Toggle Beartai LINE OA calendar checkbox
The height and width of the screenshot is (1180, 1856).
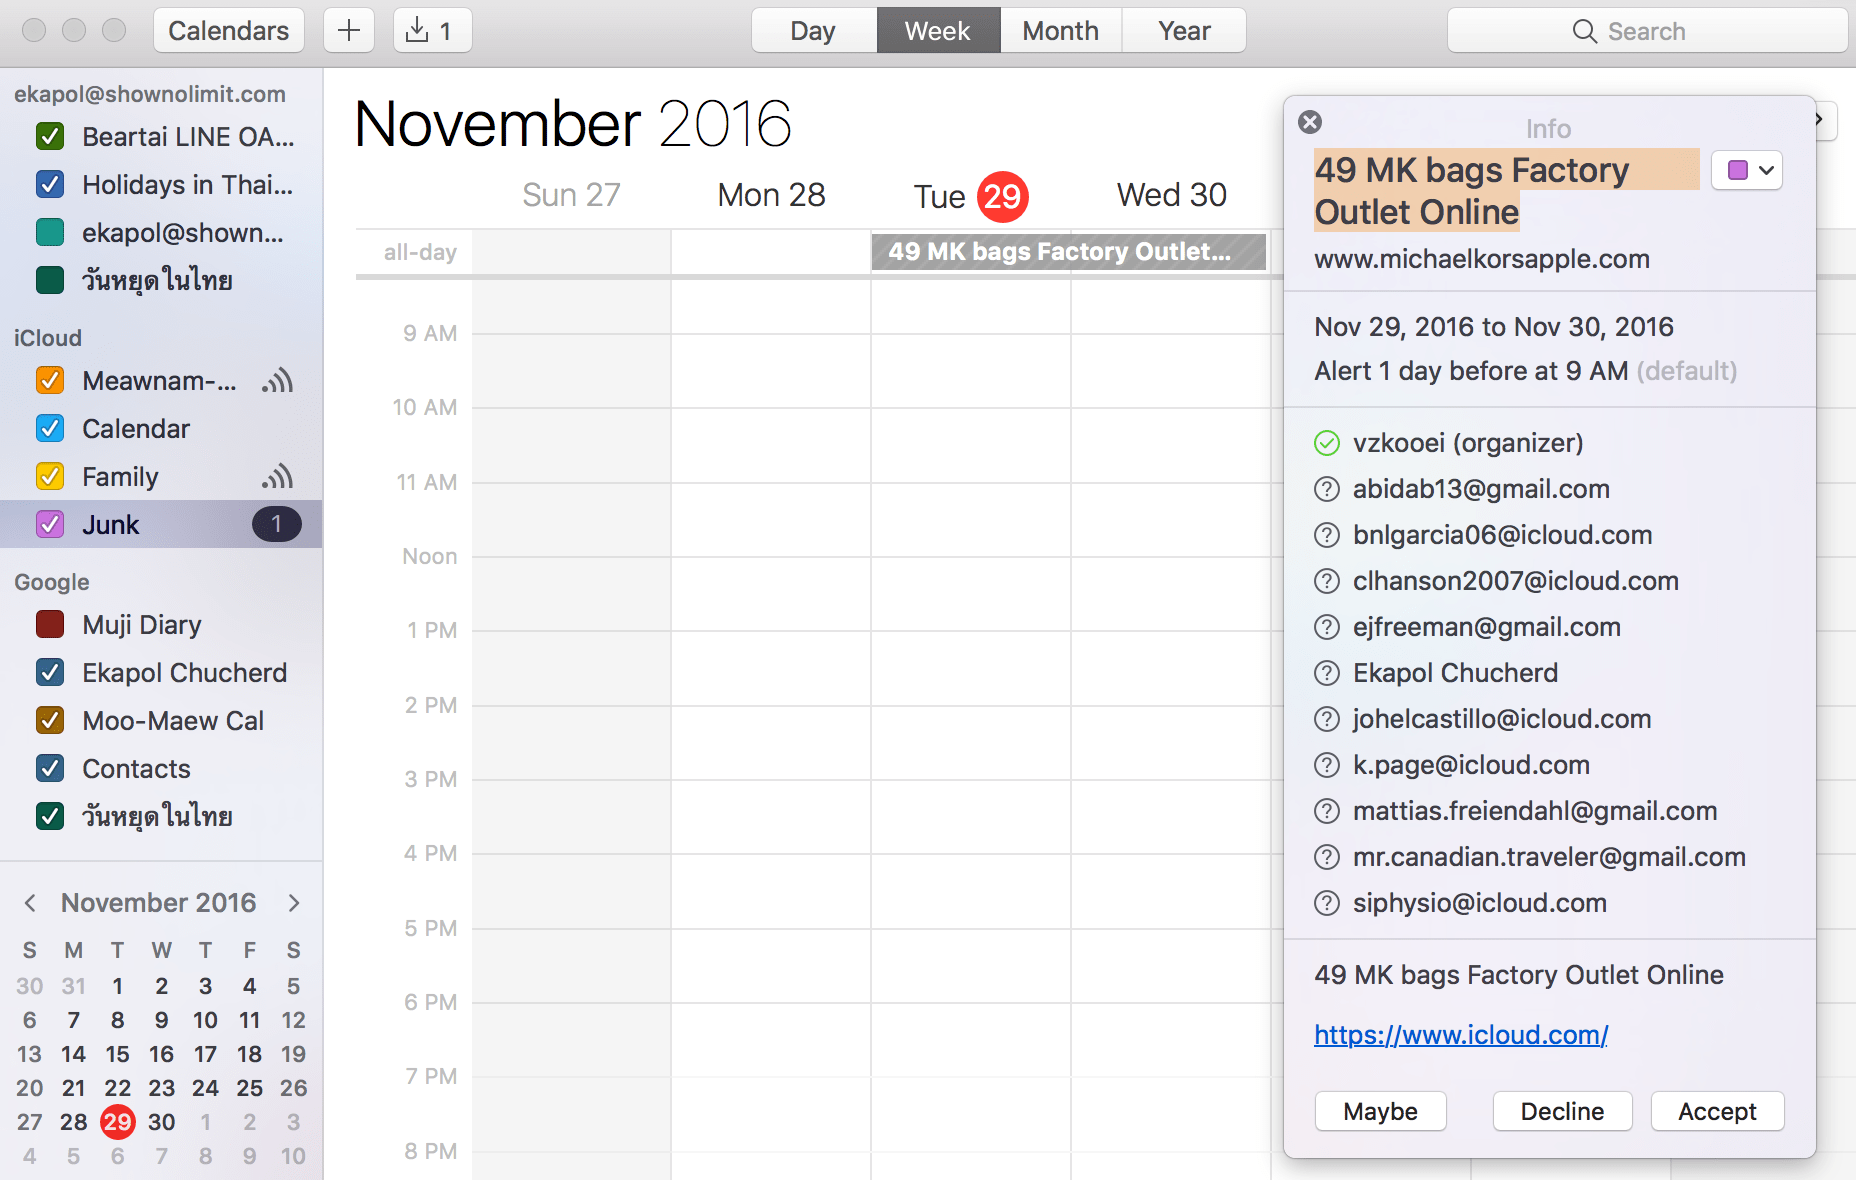tap(50, 136)
